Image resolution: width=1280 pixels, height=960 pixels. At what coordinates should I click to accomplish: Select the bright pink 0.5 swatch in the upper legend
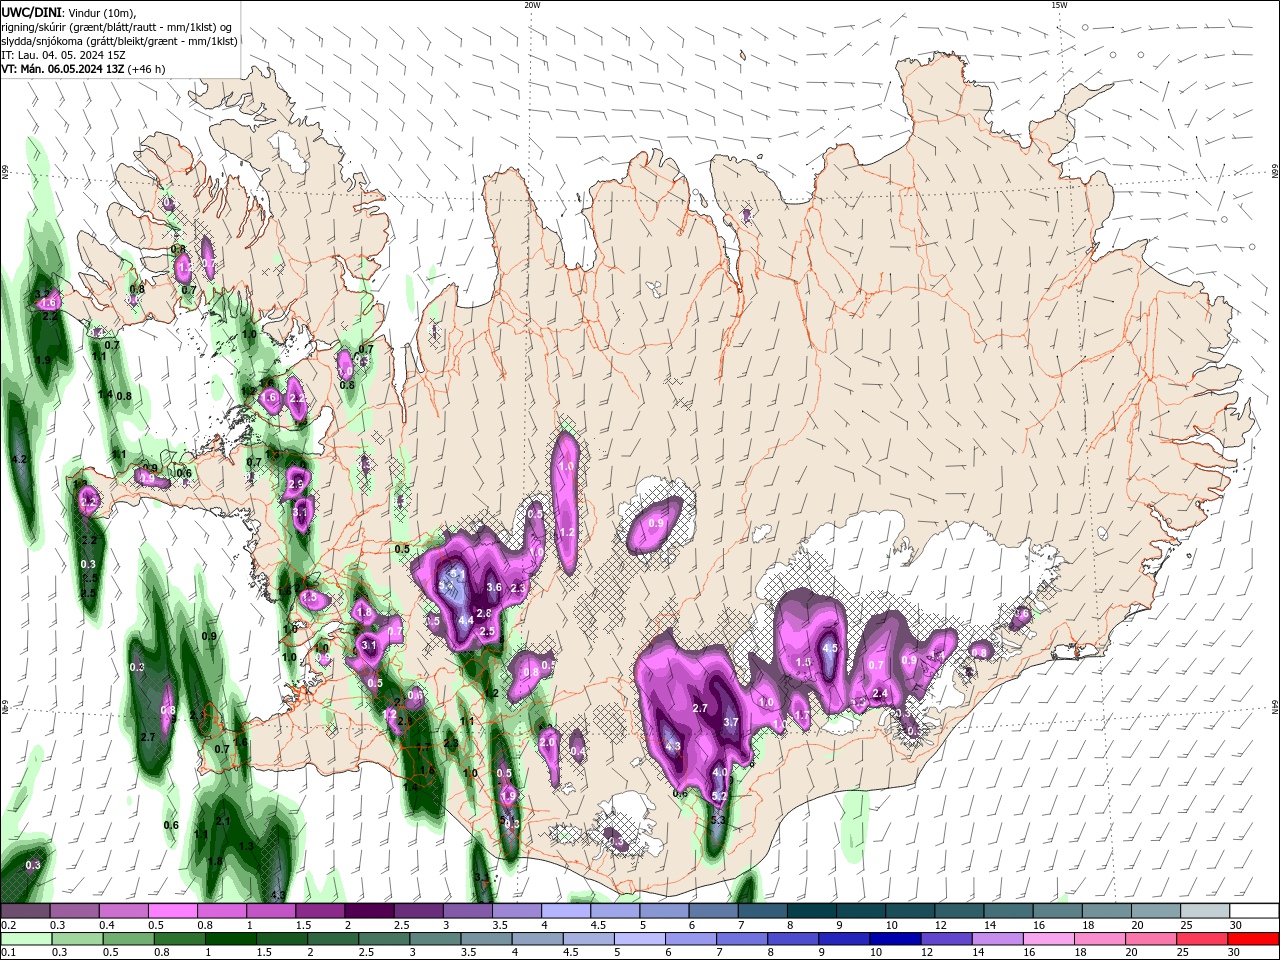tap(172, 911)
